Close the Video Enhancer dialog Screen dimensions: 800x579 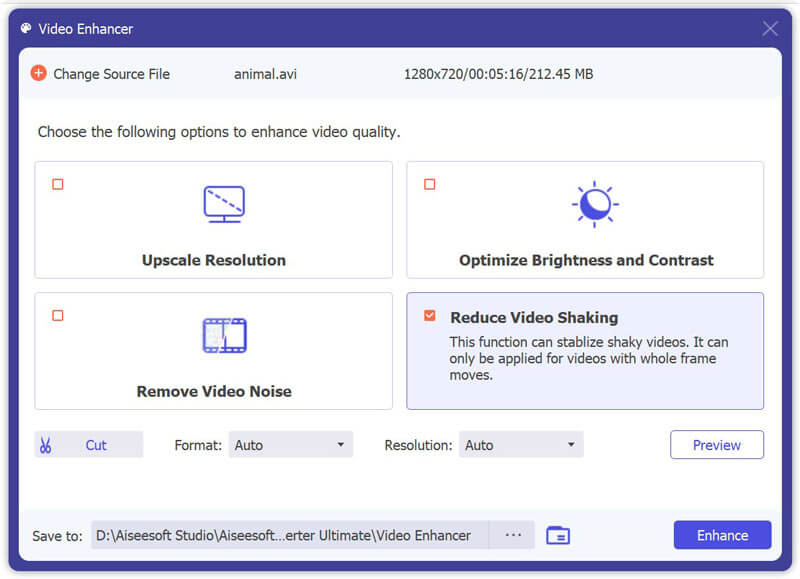tap(770, 29)
